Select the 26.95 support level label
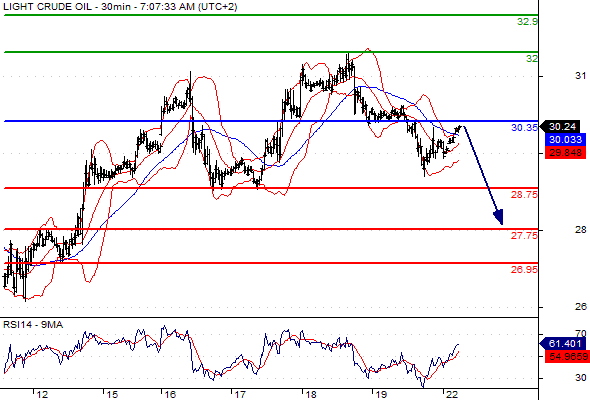Viewport: 590px width, 400px height. point(524,269)
